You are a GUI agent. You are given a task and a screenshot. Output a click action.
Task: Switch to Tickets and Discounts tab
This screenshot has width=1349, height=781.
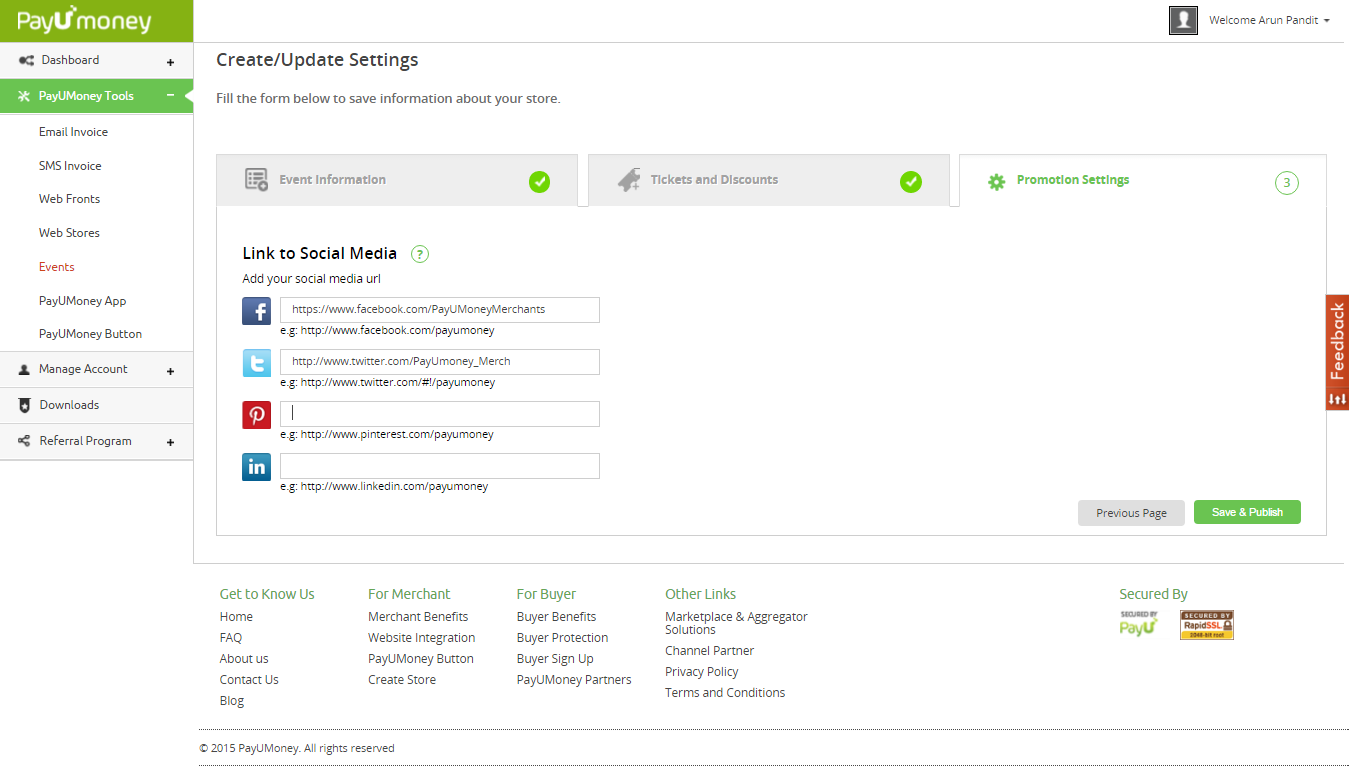[x=769, y=180]
